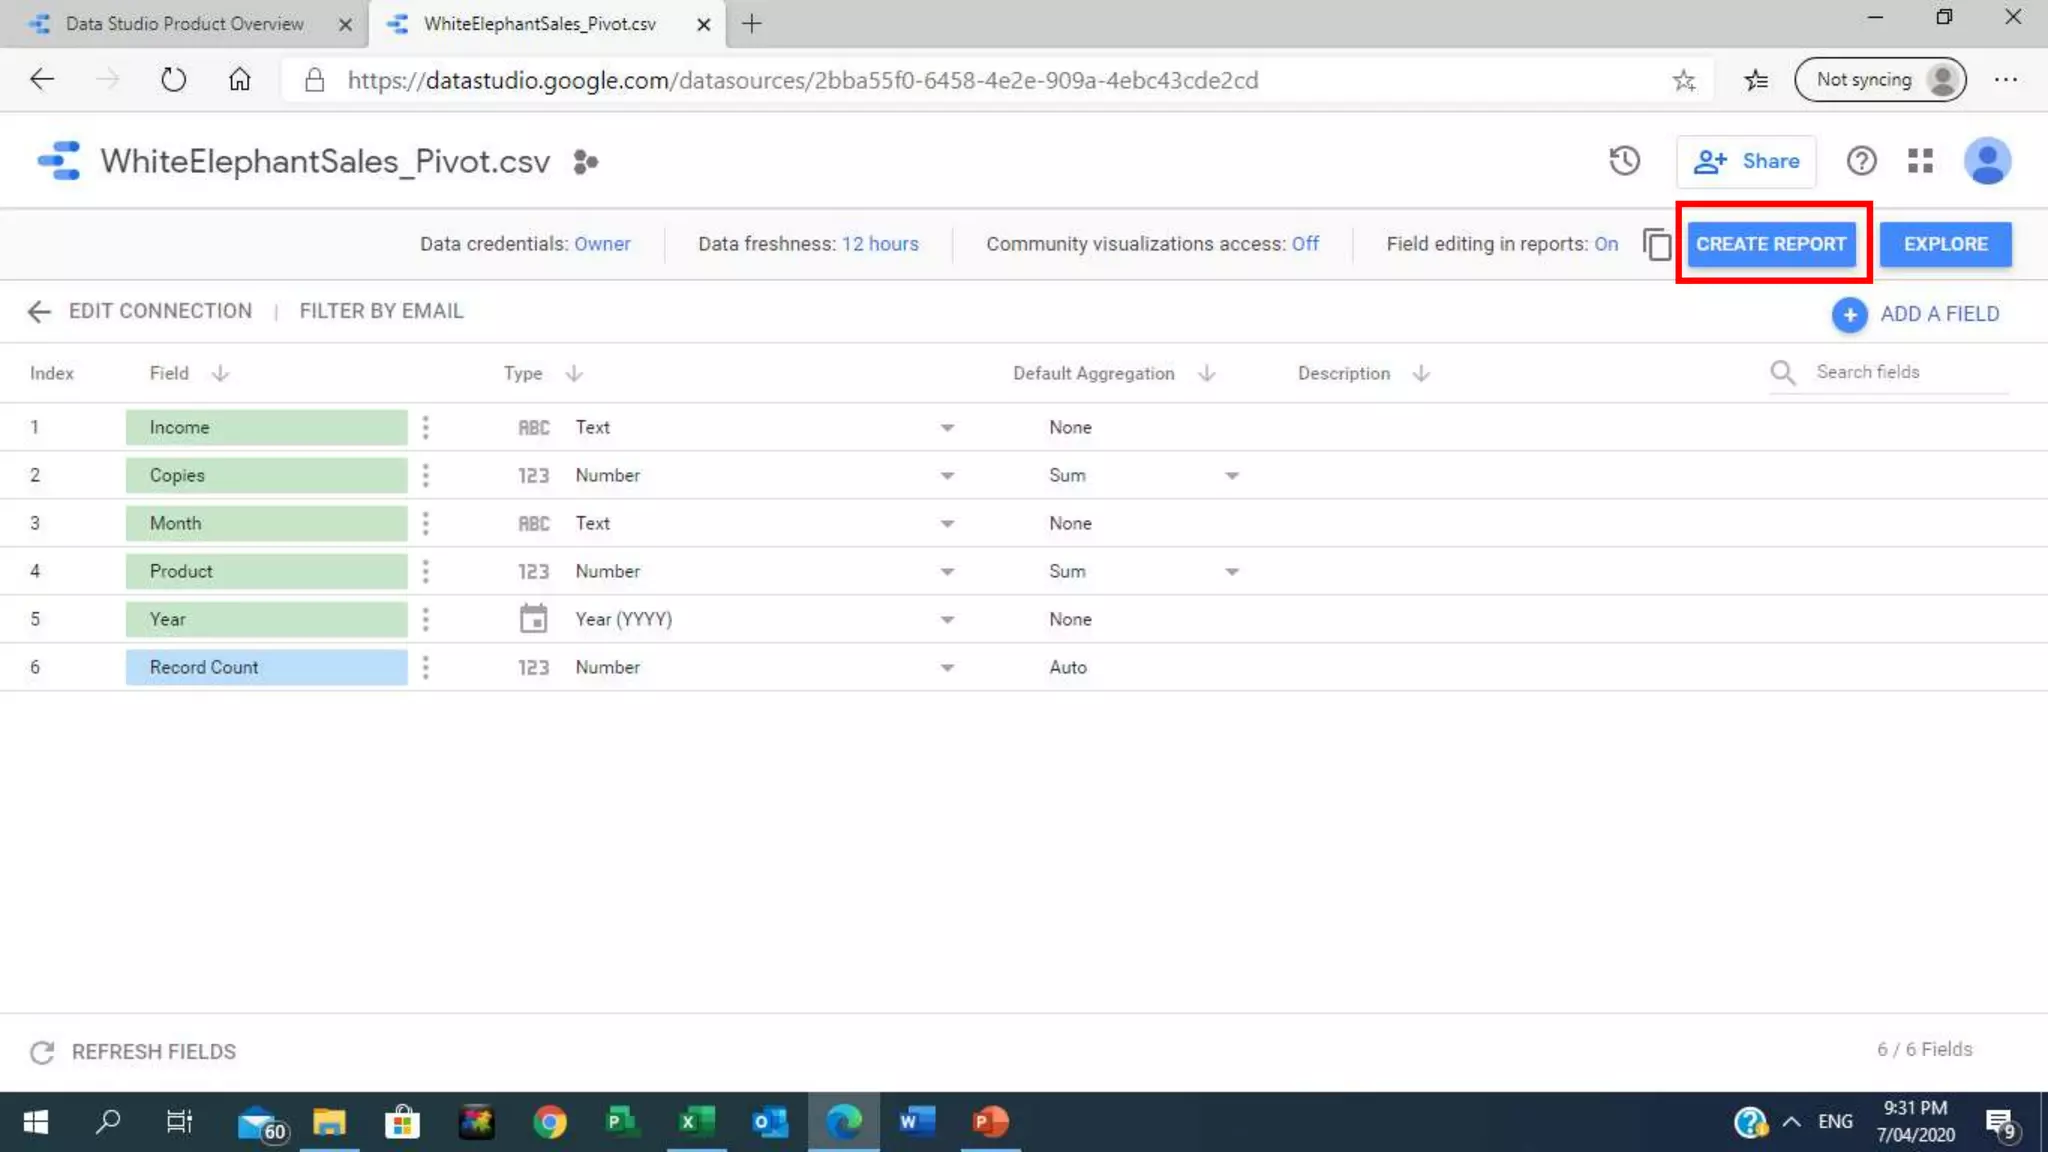Click the Create Report button
Viewport: 2048px width, 1152px height.
[x=1770, y=244]
